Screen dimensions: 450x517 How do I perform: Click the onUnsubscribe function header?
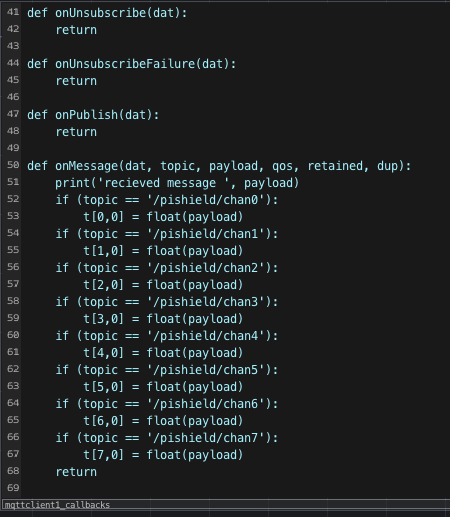pos(107,13)
